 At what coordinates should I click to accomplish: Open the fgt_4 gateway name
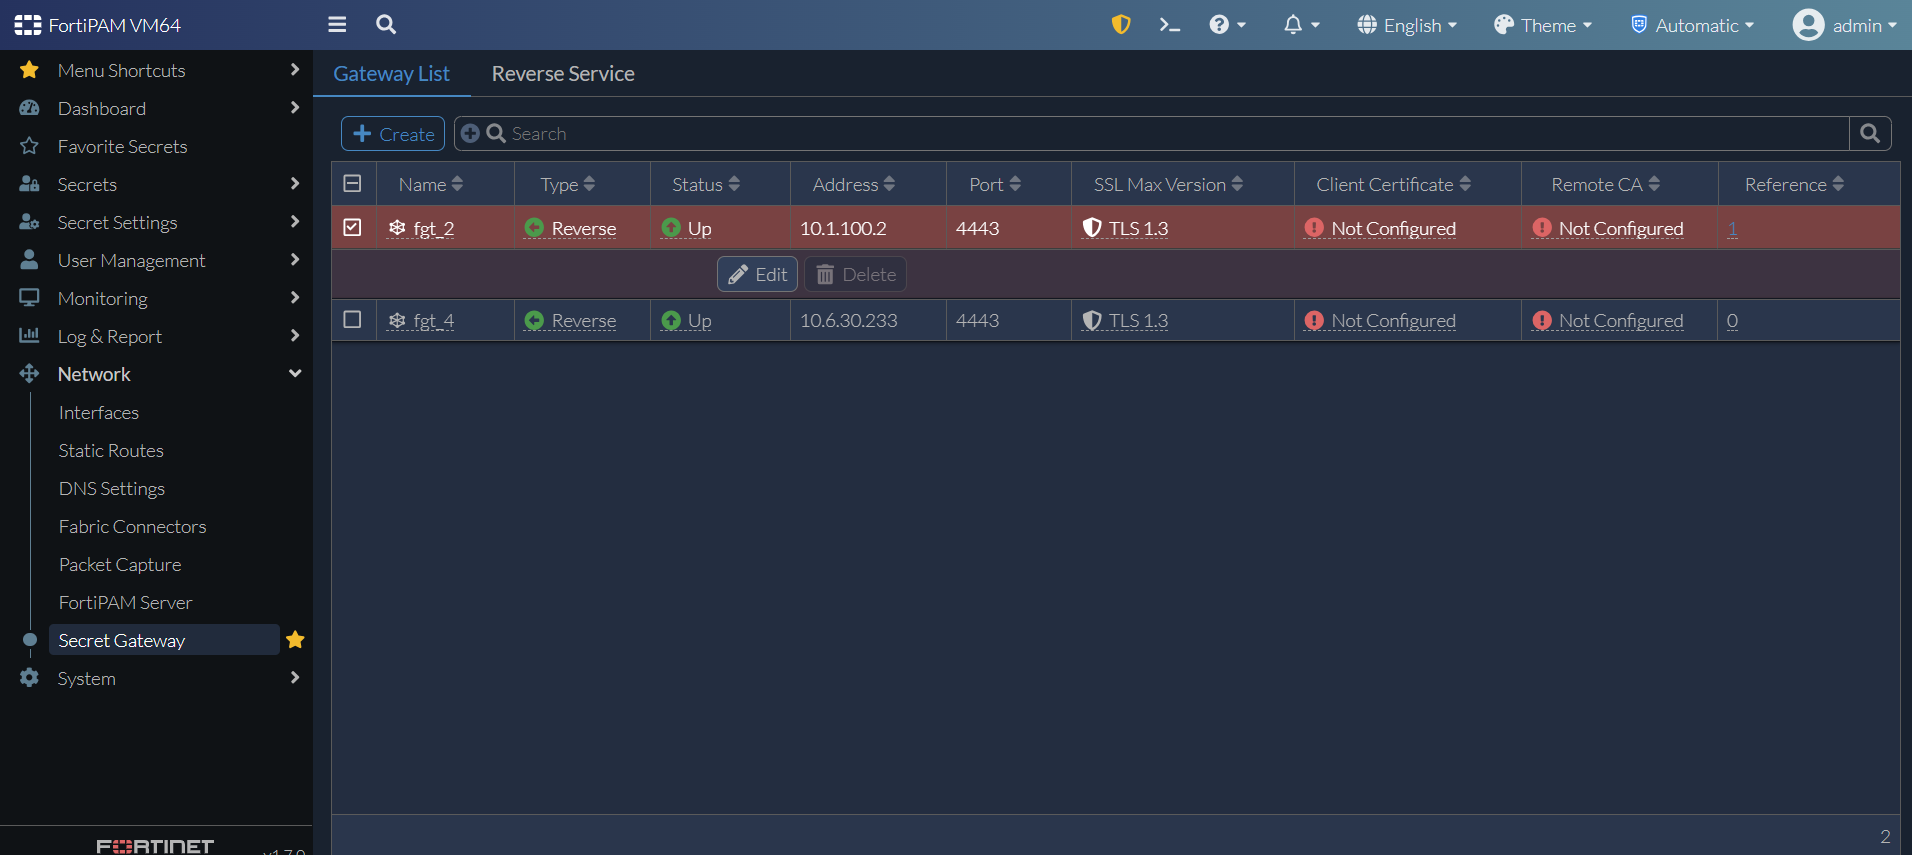tap(434, 320)
